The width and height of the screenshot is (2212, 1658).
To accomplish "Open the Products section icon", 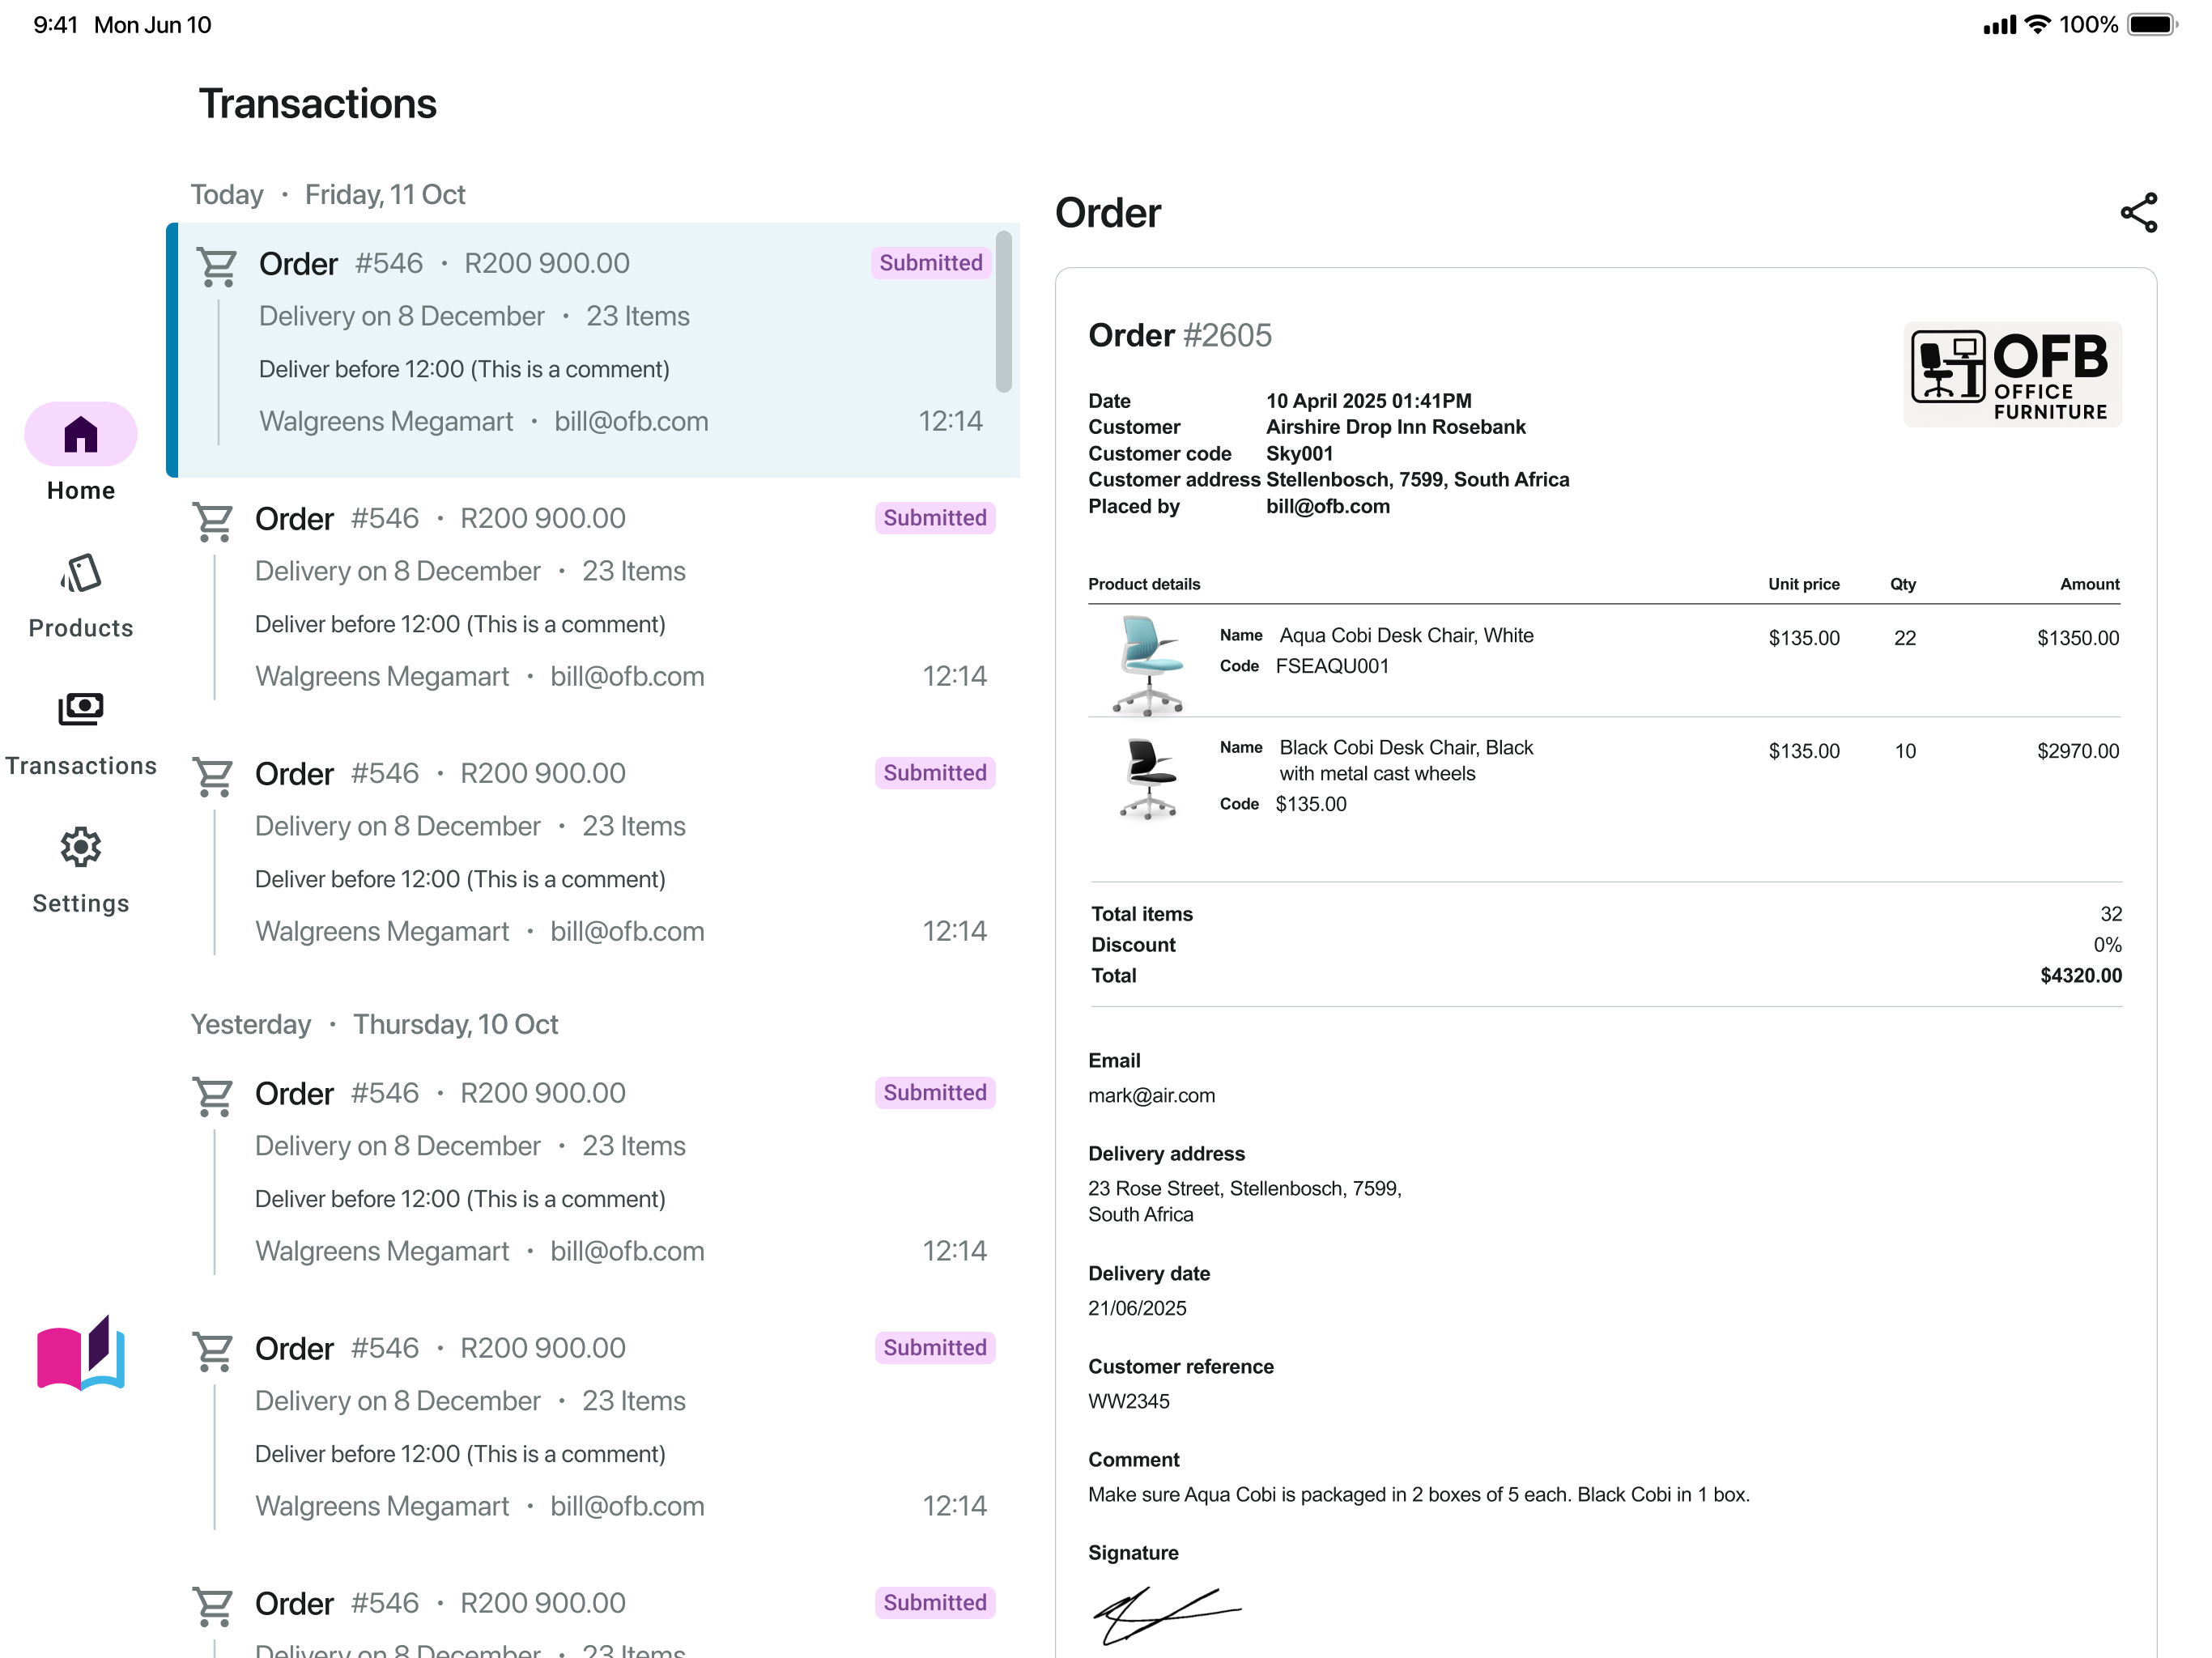I will (81, 574).
